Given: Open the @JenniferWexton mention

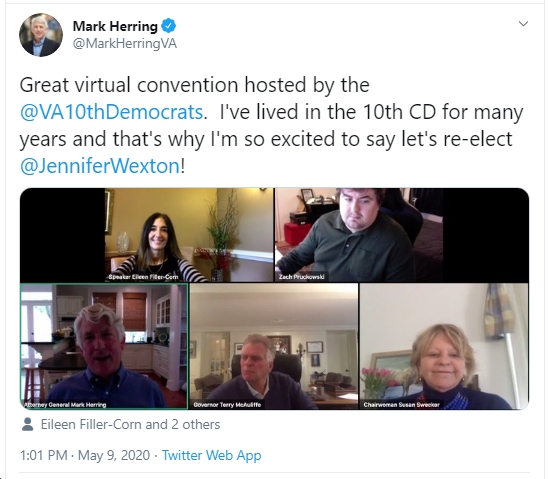Looking at the screenshot, I should point(100,166).
